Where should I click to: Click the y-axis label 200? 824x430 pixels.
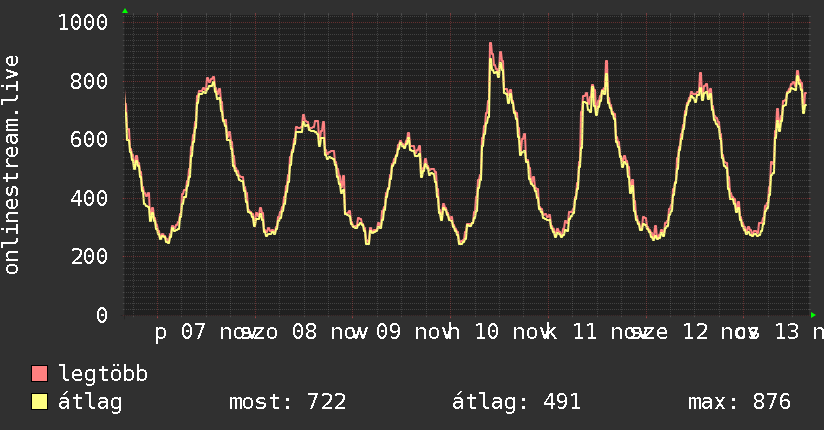(89, 257)
